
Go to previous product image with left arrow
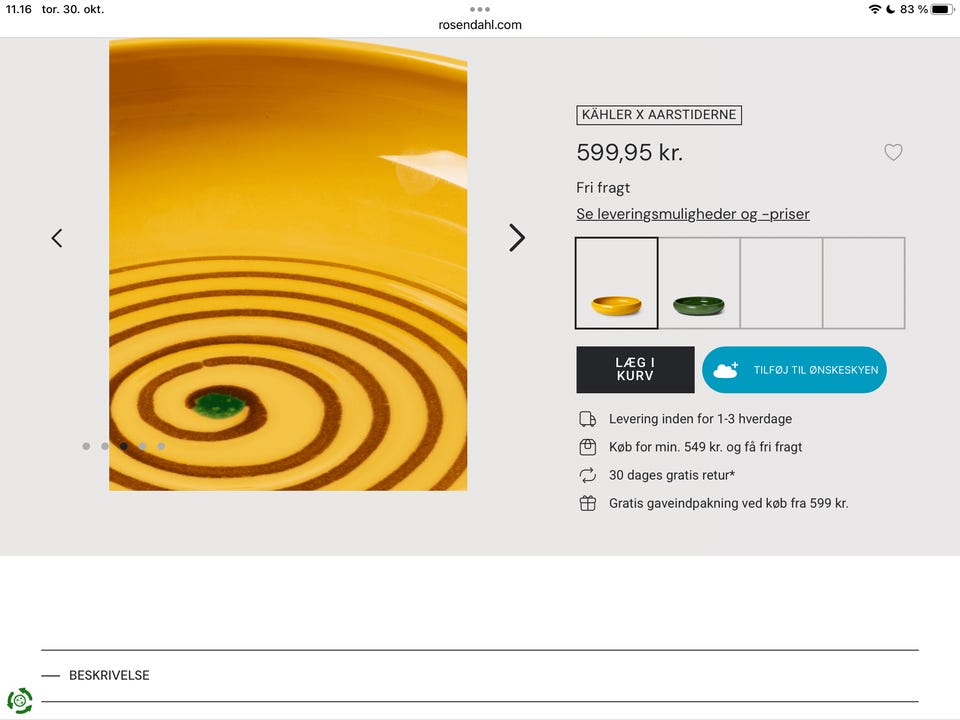pyautogui.click(x=57, y=238)
